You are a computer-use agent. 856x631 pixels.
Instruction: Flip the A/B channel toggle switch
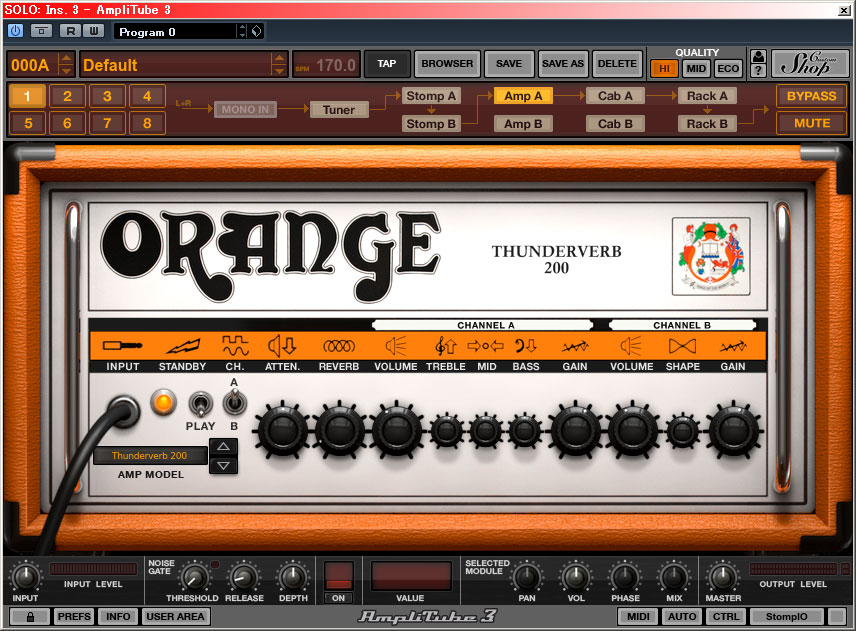tap(235, 404)
